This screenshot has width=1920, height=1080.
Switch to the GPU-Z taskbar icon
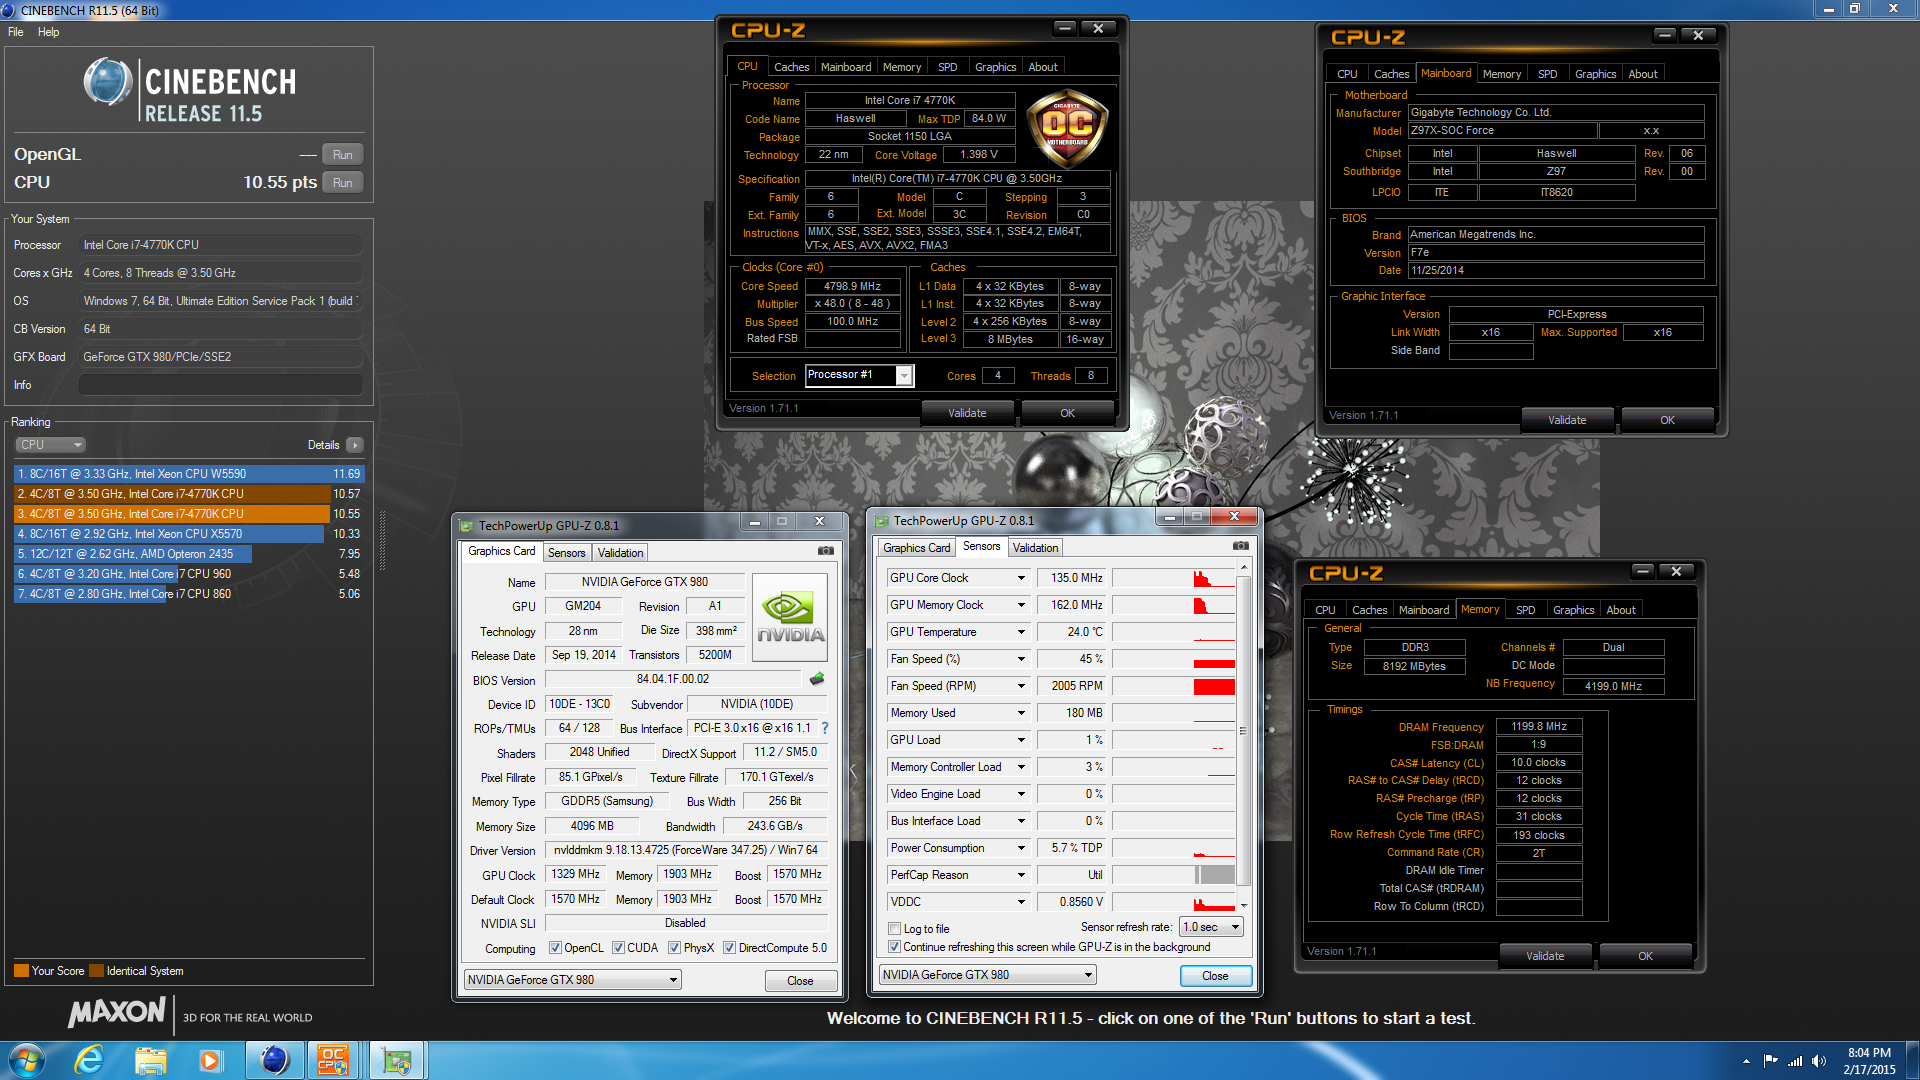point(397,1060)
